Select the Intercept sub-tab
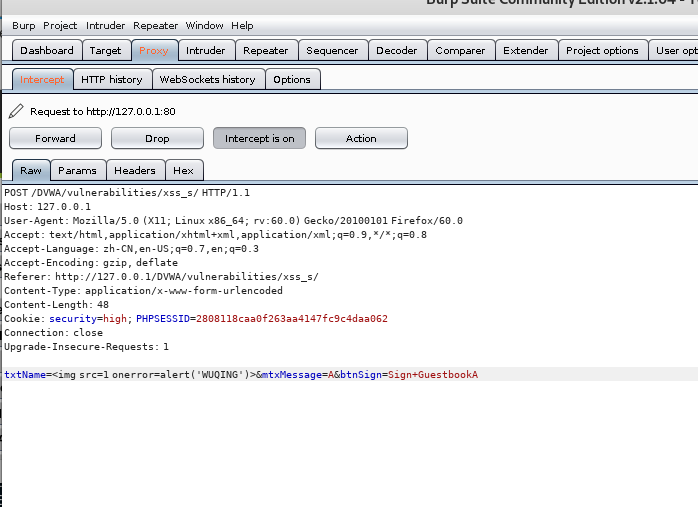This screenshot has height=507, width=698. 42,79
